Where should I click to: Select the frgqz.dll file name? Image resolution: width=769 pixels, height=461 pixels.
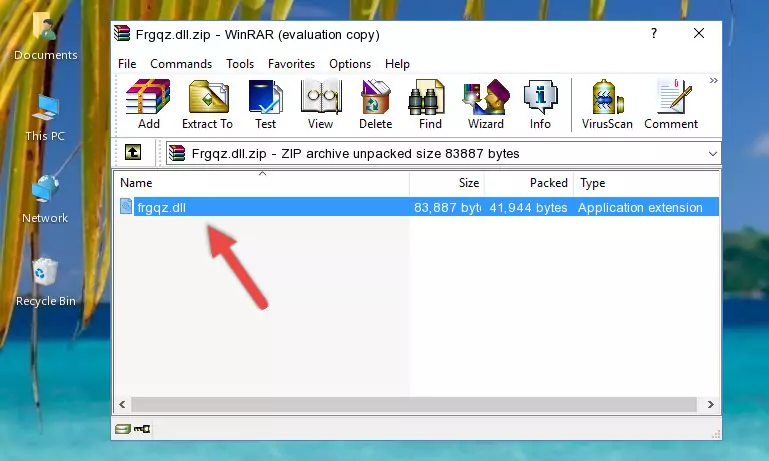coord(162,208)
